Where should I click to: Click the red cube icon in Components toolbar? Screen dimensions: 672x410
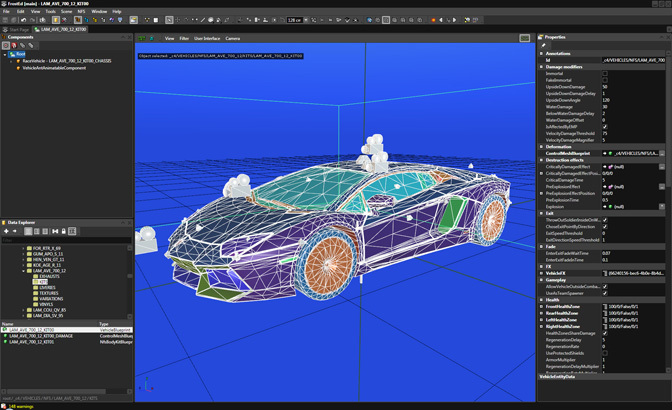click(14, 45)
